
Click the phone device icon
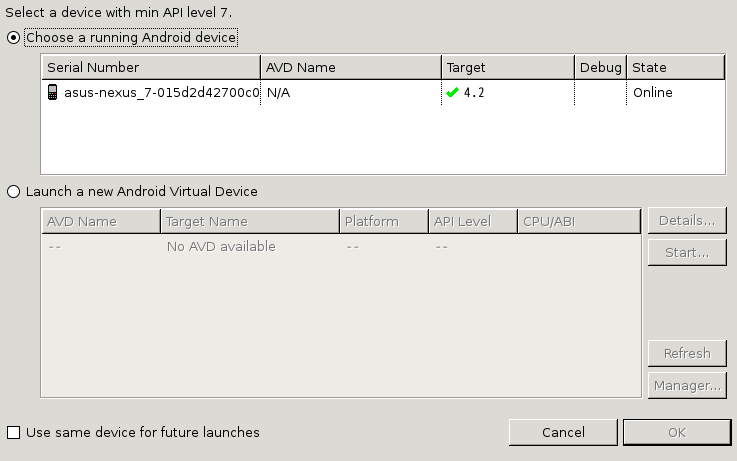pyautogui.click(x=53, y=92)
